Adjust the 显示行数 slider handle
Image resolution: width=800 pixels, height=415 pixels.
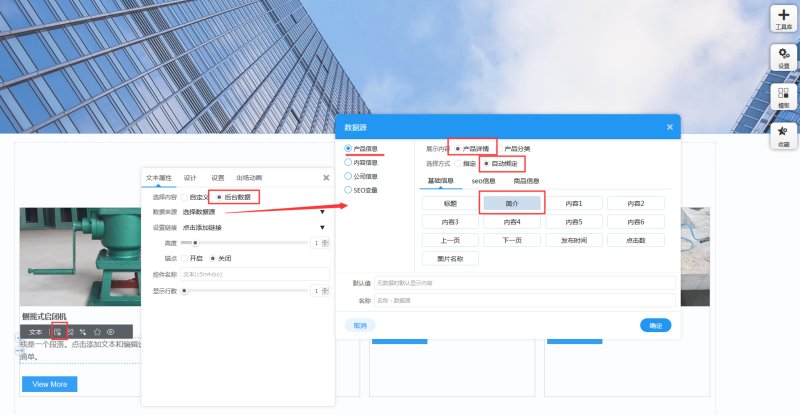(x=185, y=291)
